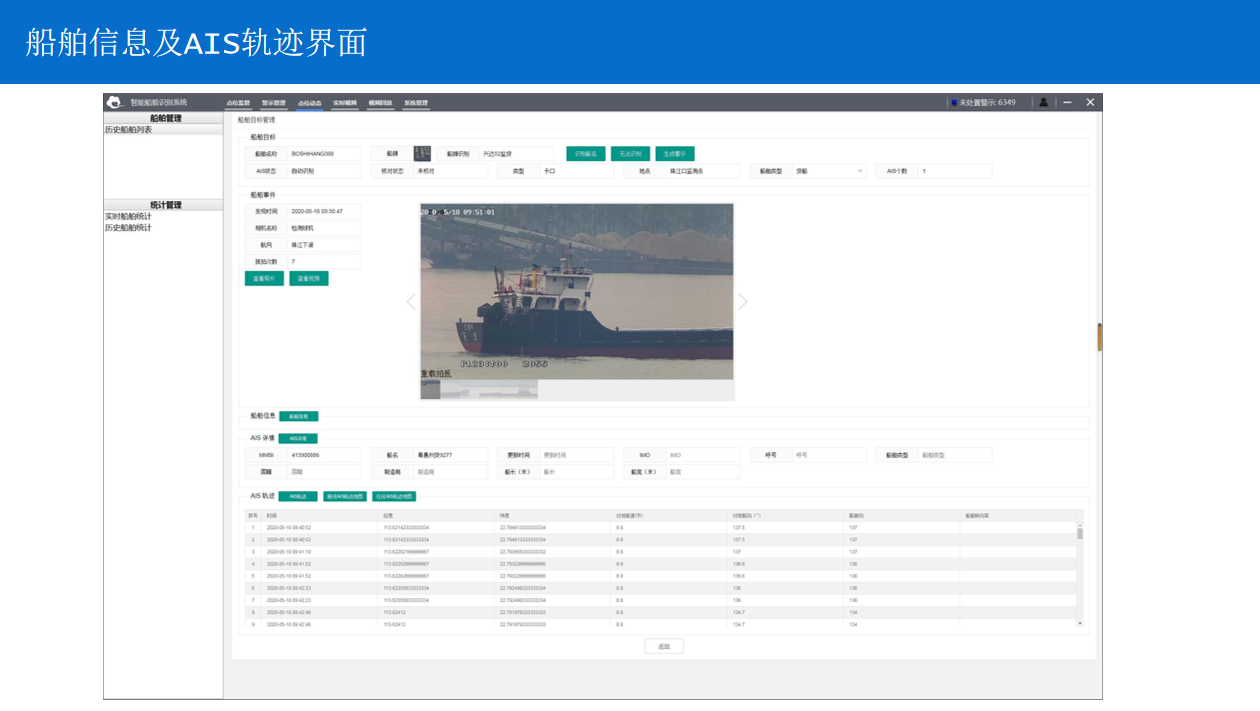Open the user profile icon in the title bar
Screen dimensions: 1260x711
[x=1041, y=102]
